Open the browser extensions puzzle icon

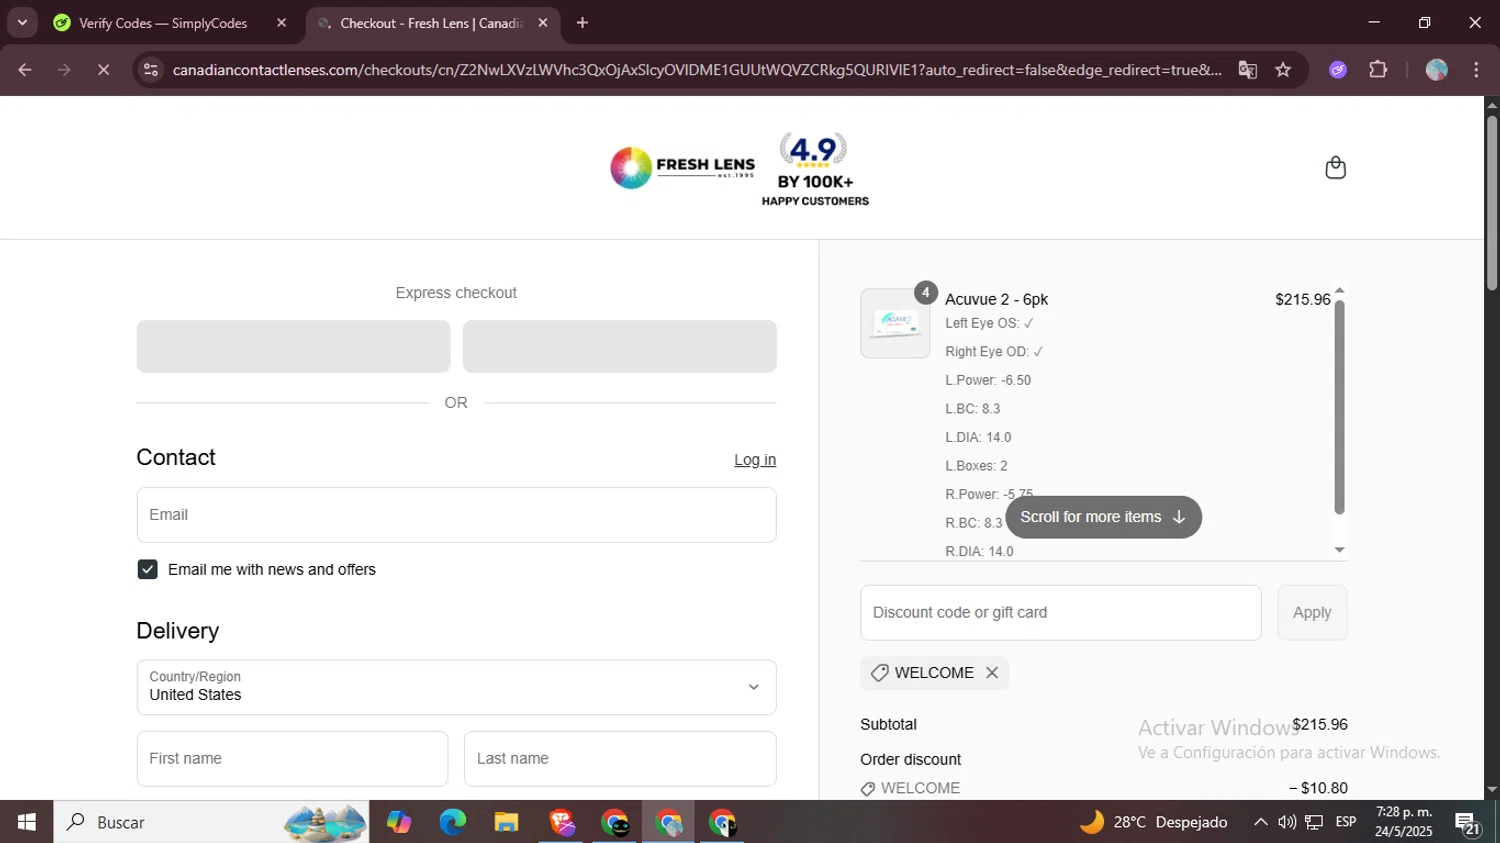pos(1378,70)
